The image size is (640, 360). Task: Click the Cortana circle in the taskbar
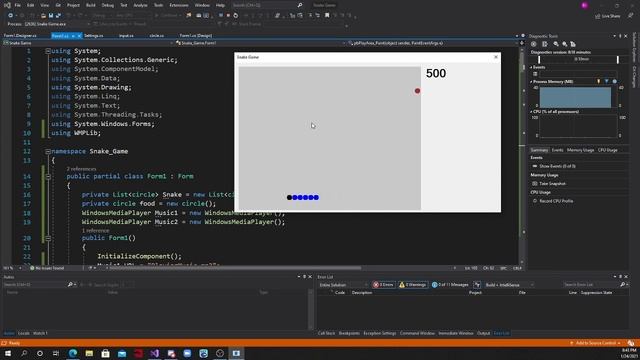(x=40, y=353)
